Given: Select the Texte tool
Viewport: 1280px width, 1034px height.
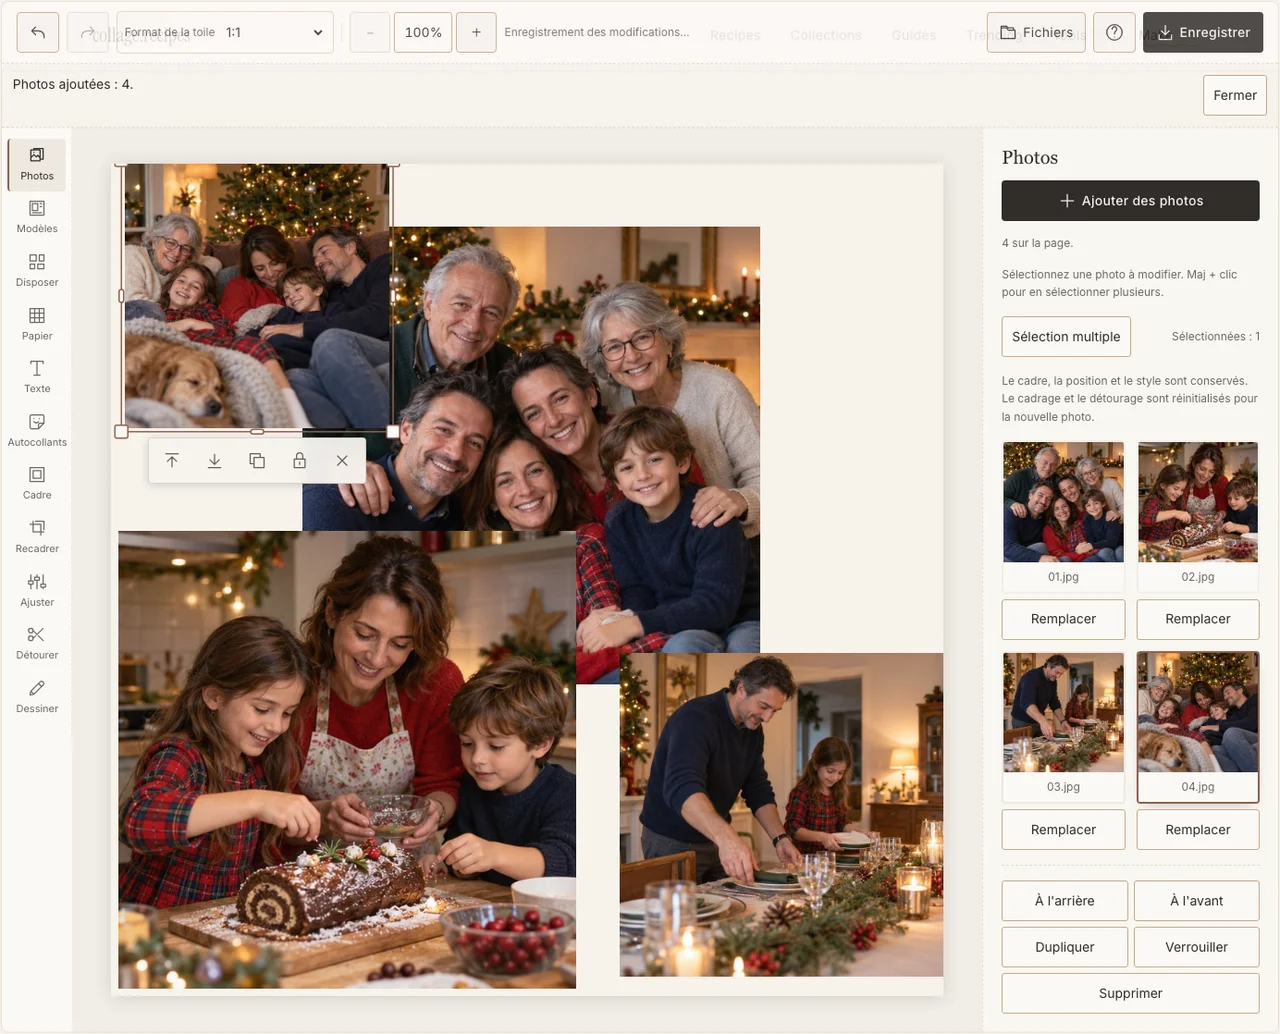Looking at the screenshot, I should coord(37,377).
